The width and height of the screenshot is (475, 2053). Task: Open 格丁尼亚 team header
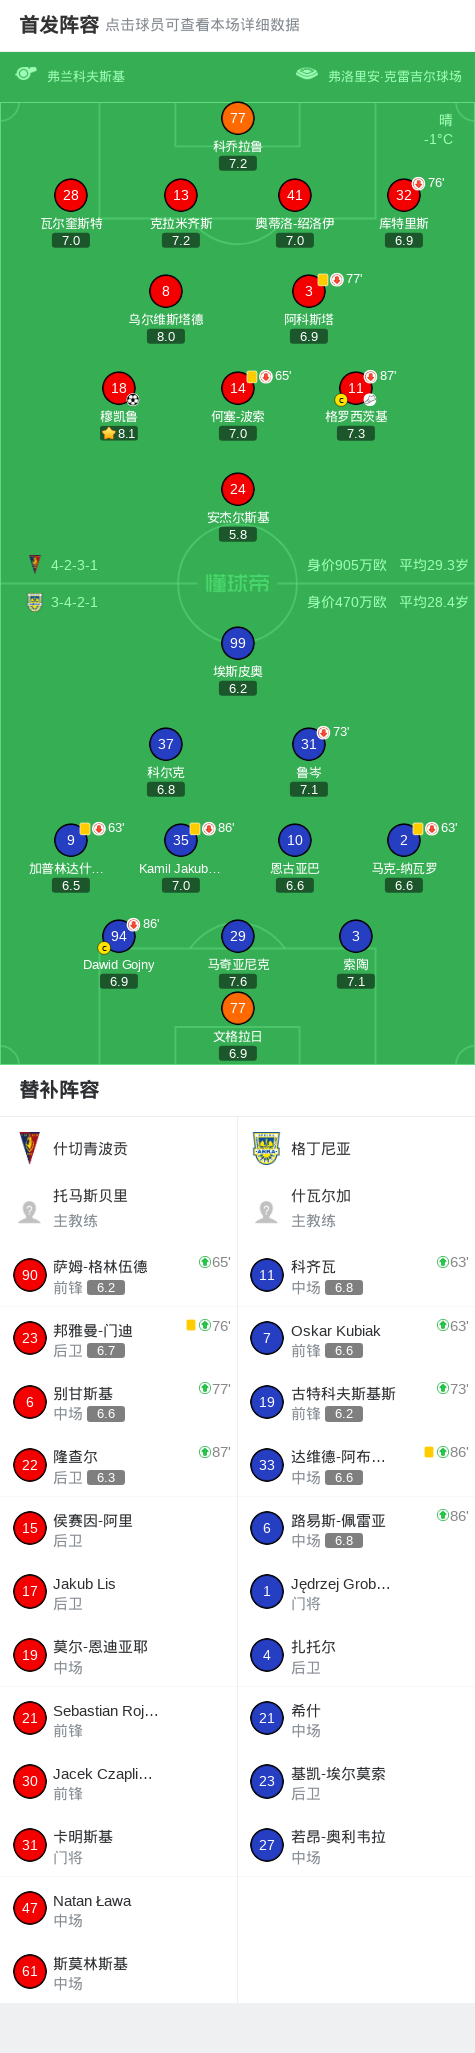coord(356,1148)
